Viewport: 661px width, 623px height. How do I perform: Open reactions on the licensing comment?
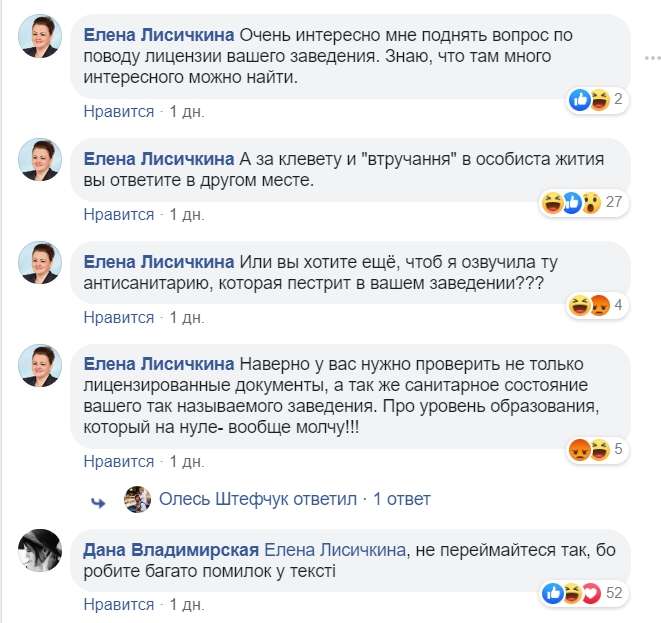[x=596, y=99]
